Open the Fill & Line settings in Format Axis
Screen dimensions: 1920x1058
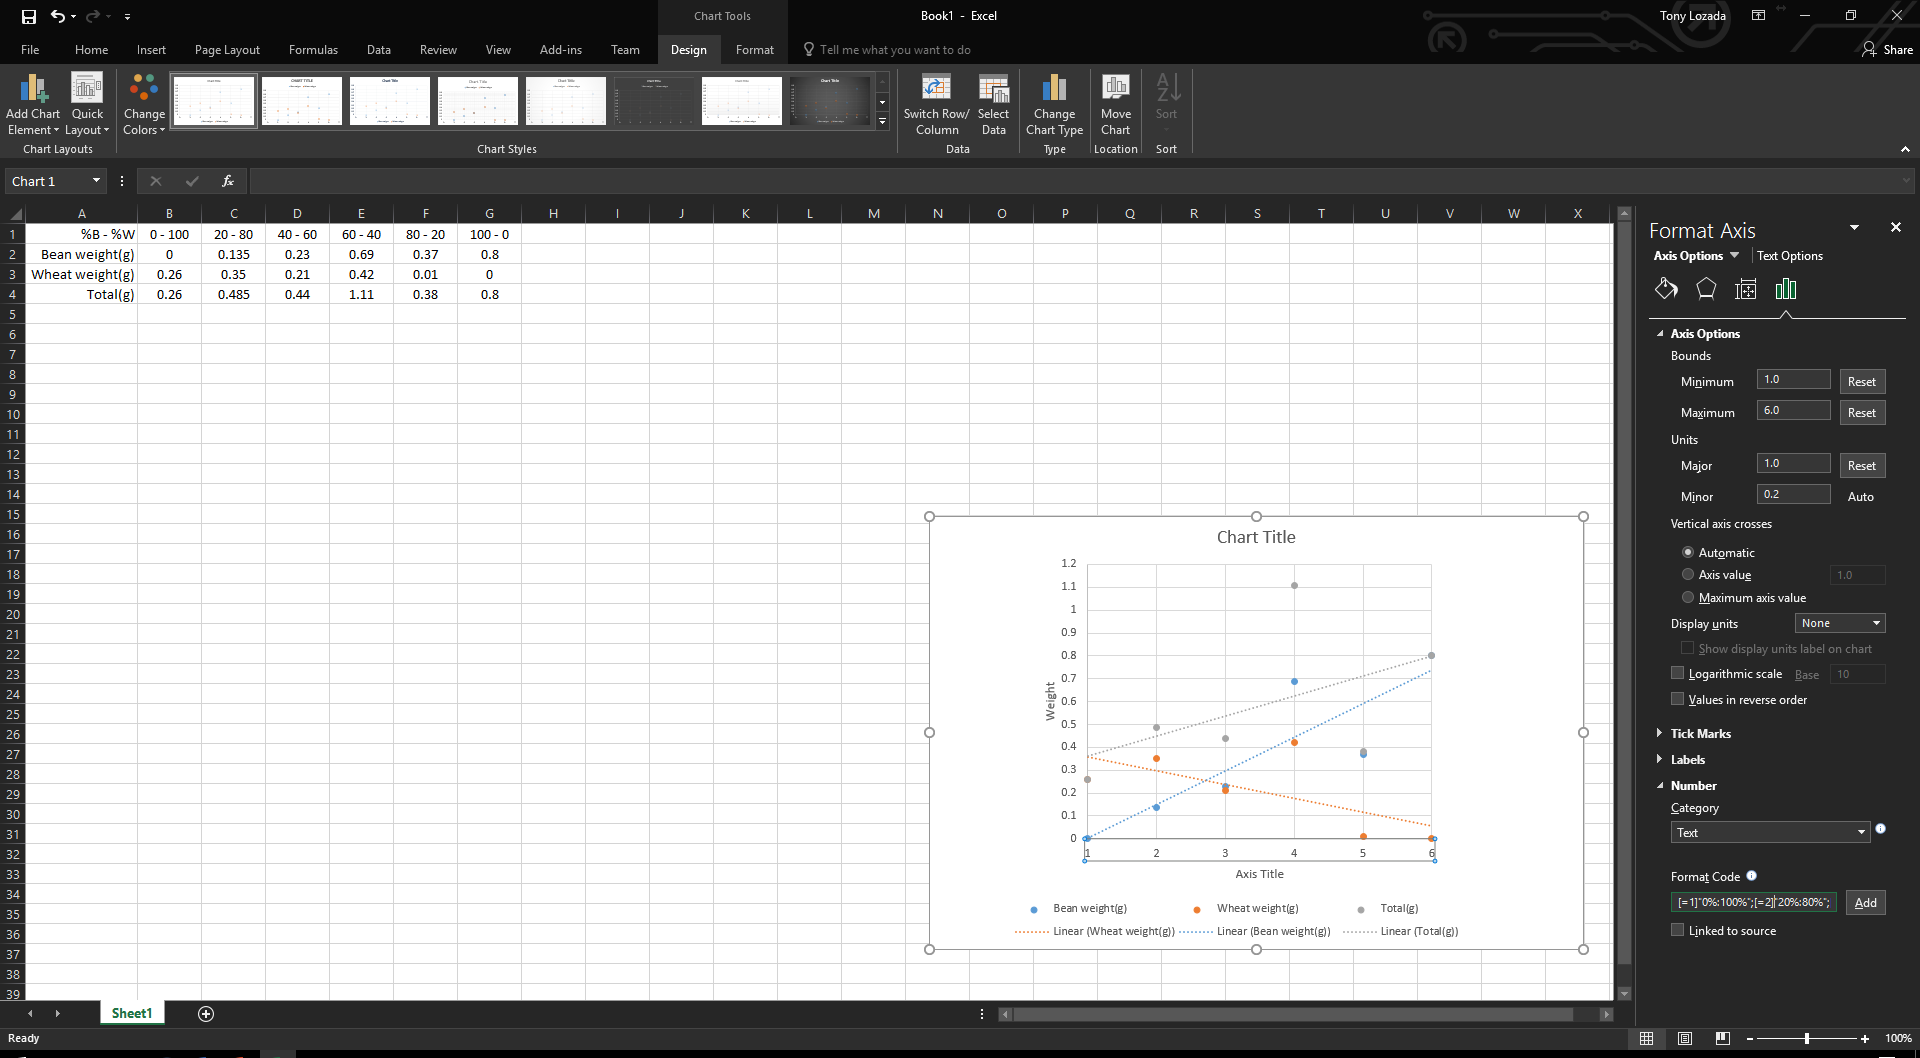pyautogui.click(x=1666, y=288)
